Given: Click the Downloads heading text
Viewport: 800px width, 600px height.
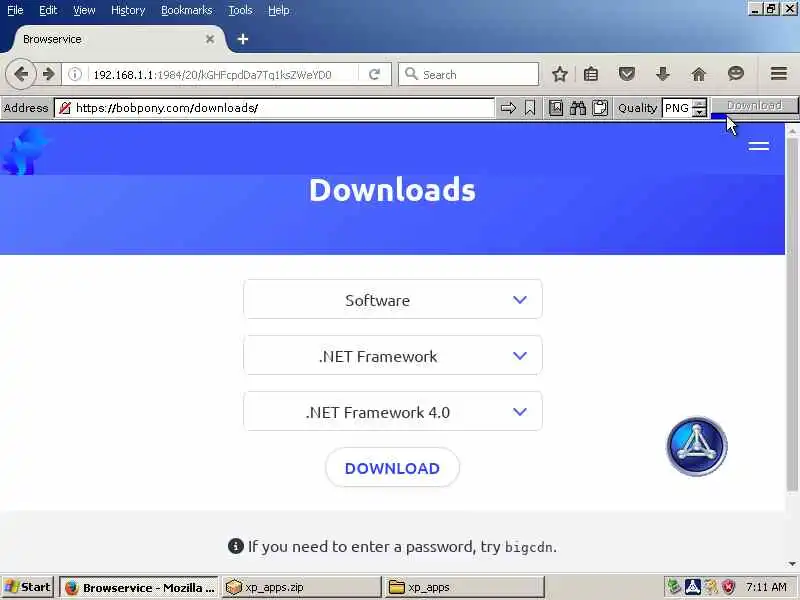Looking at the screenshot, I should point(392,190).
